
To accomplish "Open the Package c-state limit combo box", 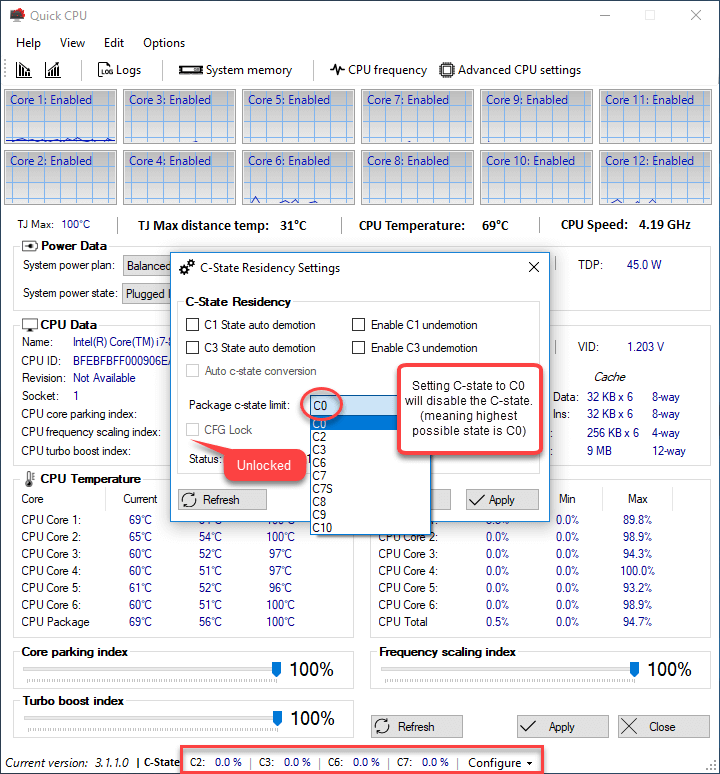I will click(353, 406).
